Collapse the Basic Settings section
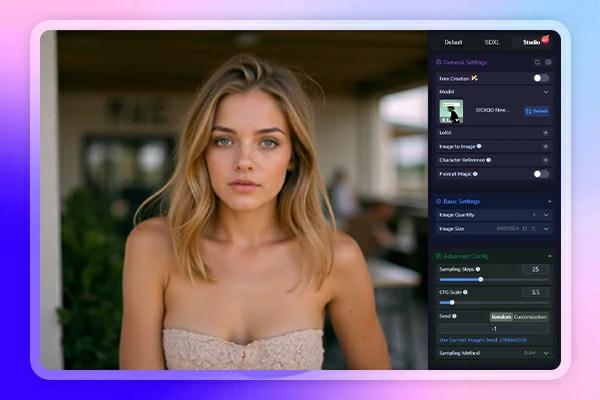600x400 pixels. [549, 201]
